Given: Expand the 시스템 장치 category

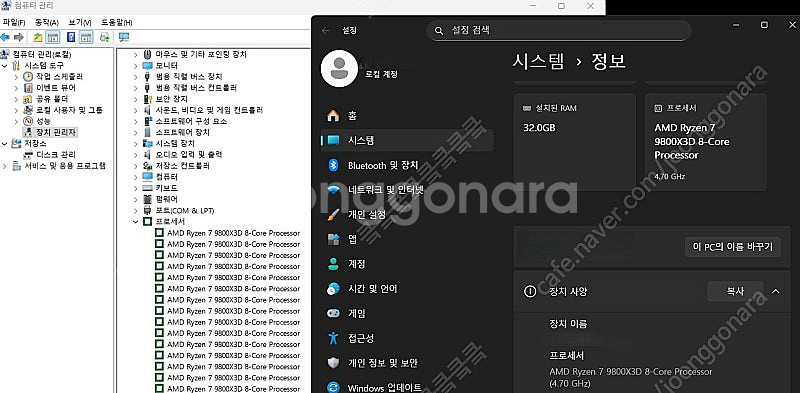Looking at the screenshot, I should coord(136,143).
